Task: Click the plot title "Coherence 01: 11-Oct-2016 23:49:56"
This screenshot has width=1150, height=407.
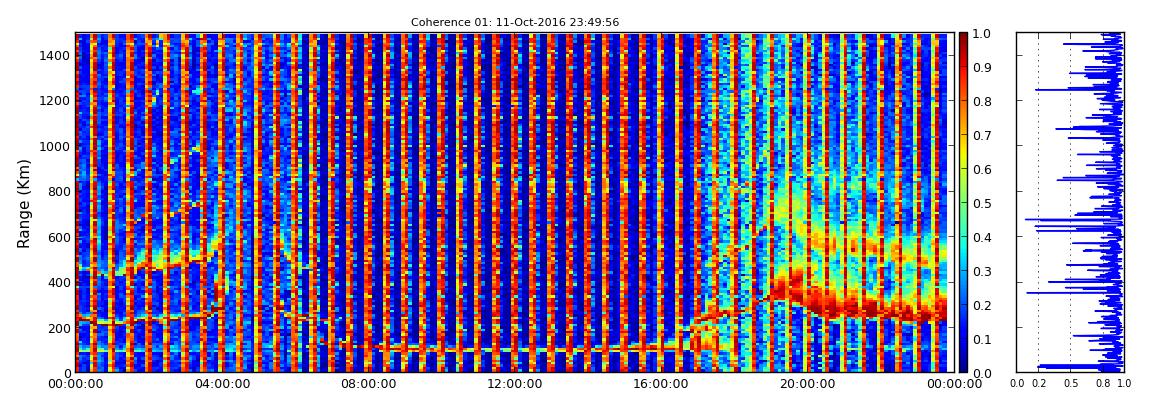Action: click(x=515, y=22)
